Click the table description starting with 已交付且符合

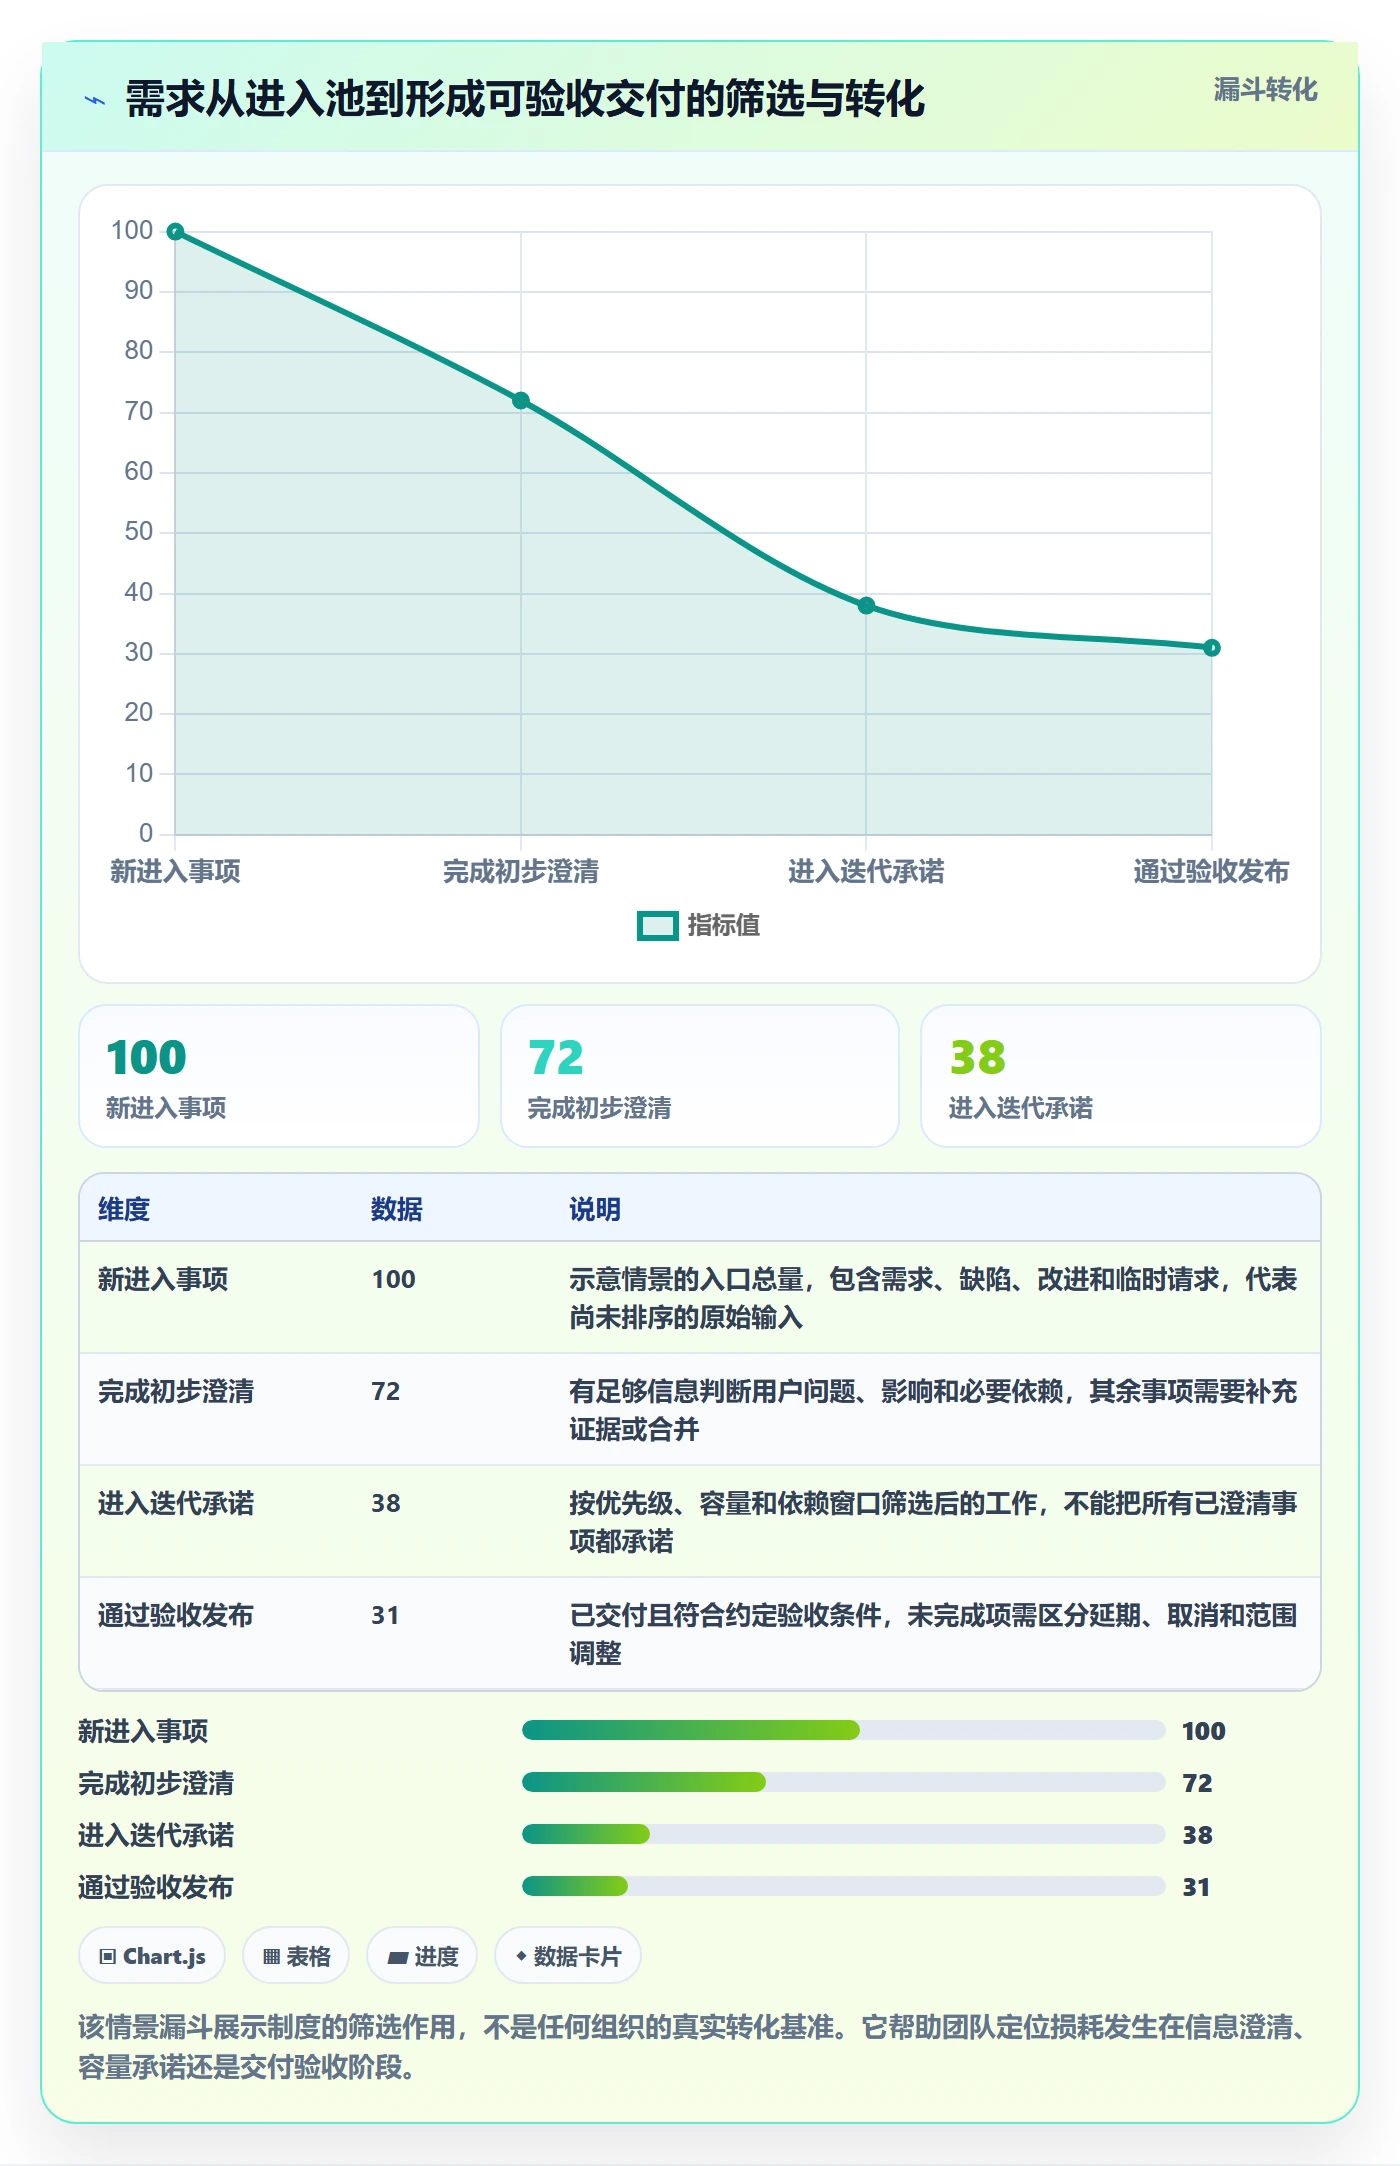point(933,1634)
